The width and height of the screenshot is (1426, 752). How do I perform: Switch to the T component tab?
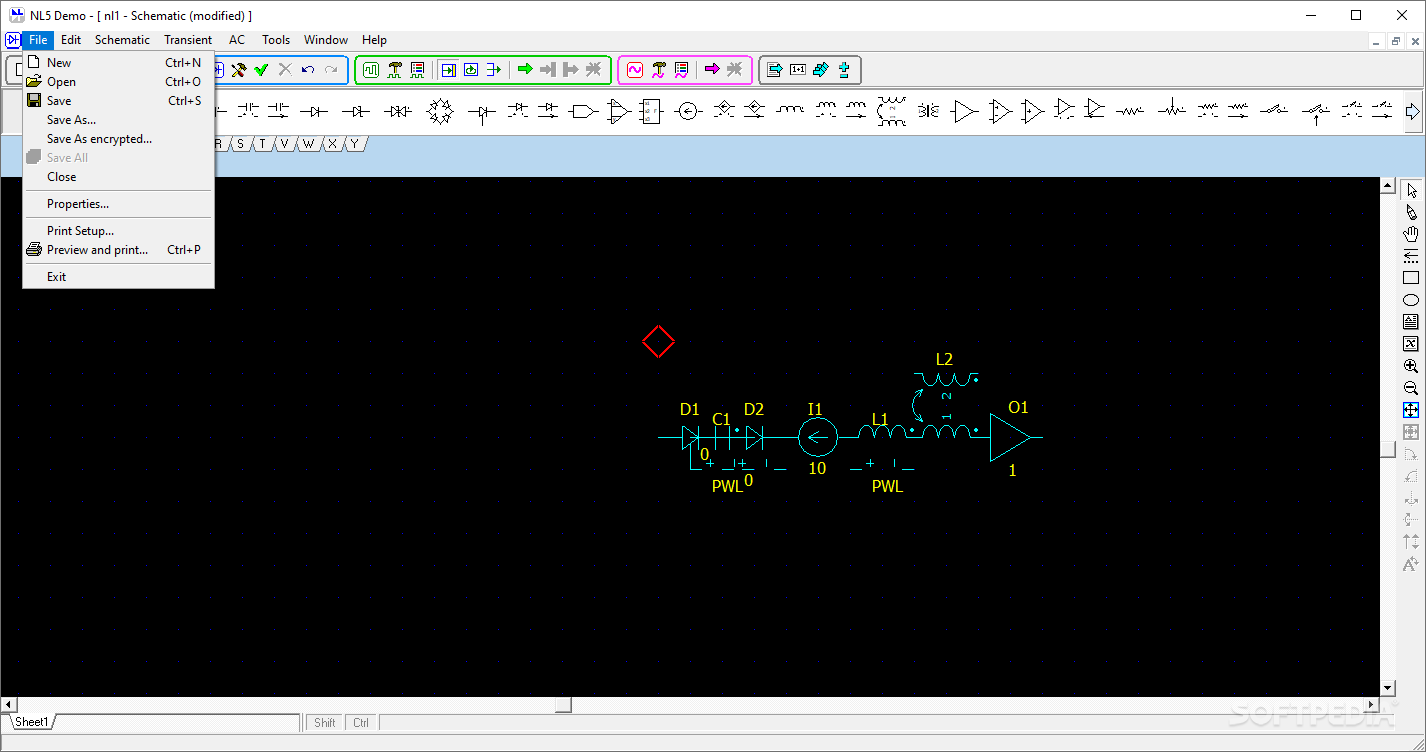pyautogui.click(x=262, y=144)
